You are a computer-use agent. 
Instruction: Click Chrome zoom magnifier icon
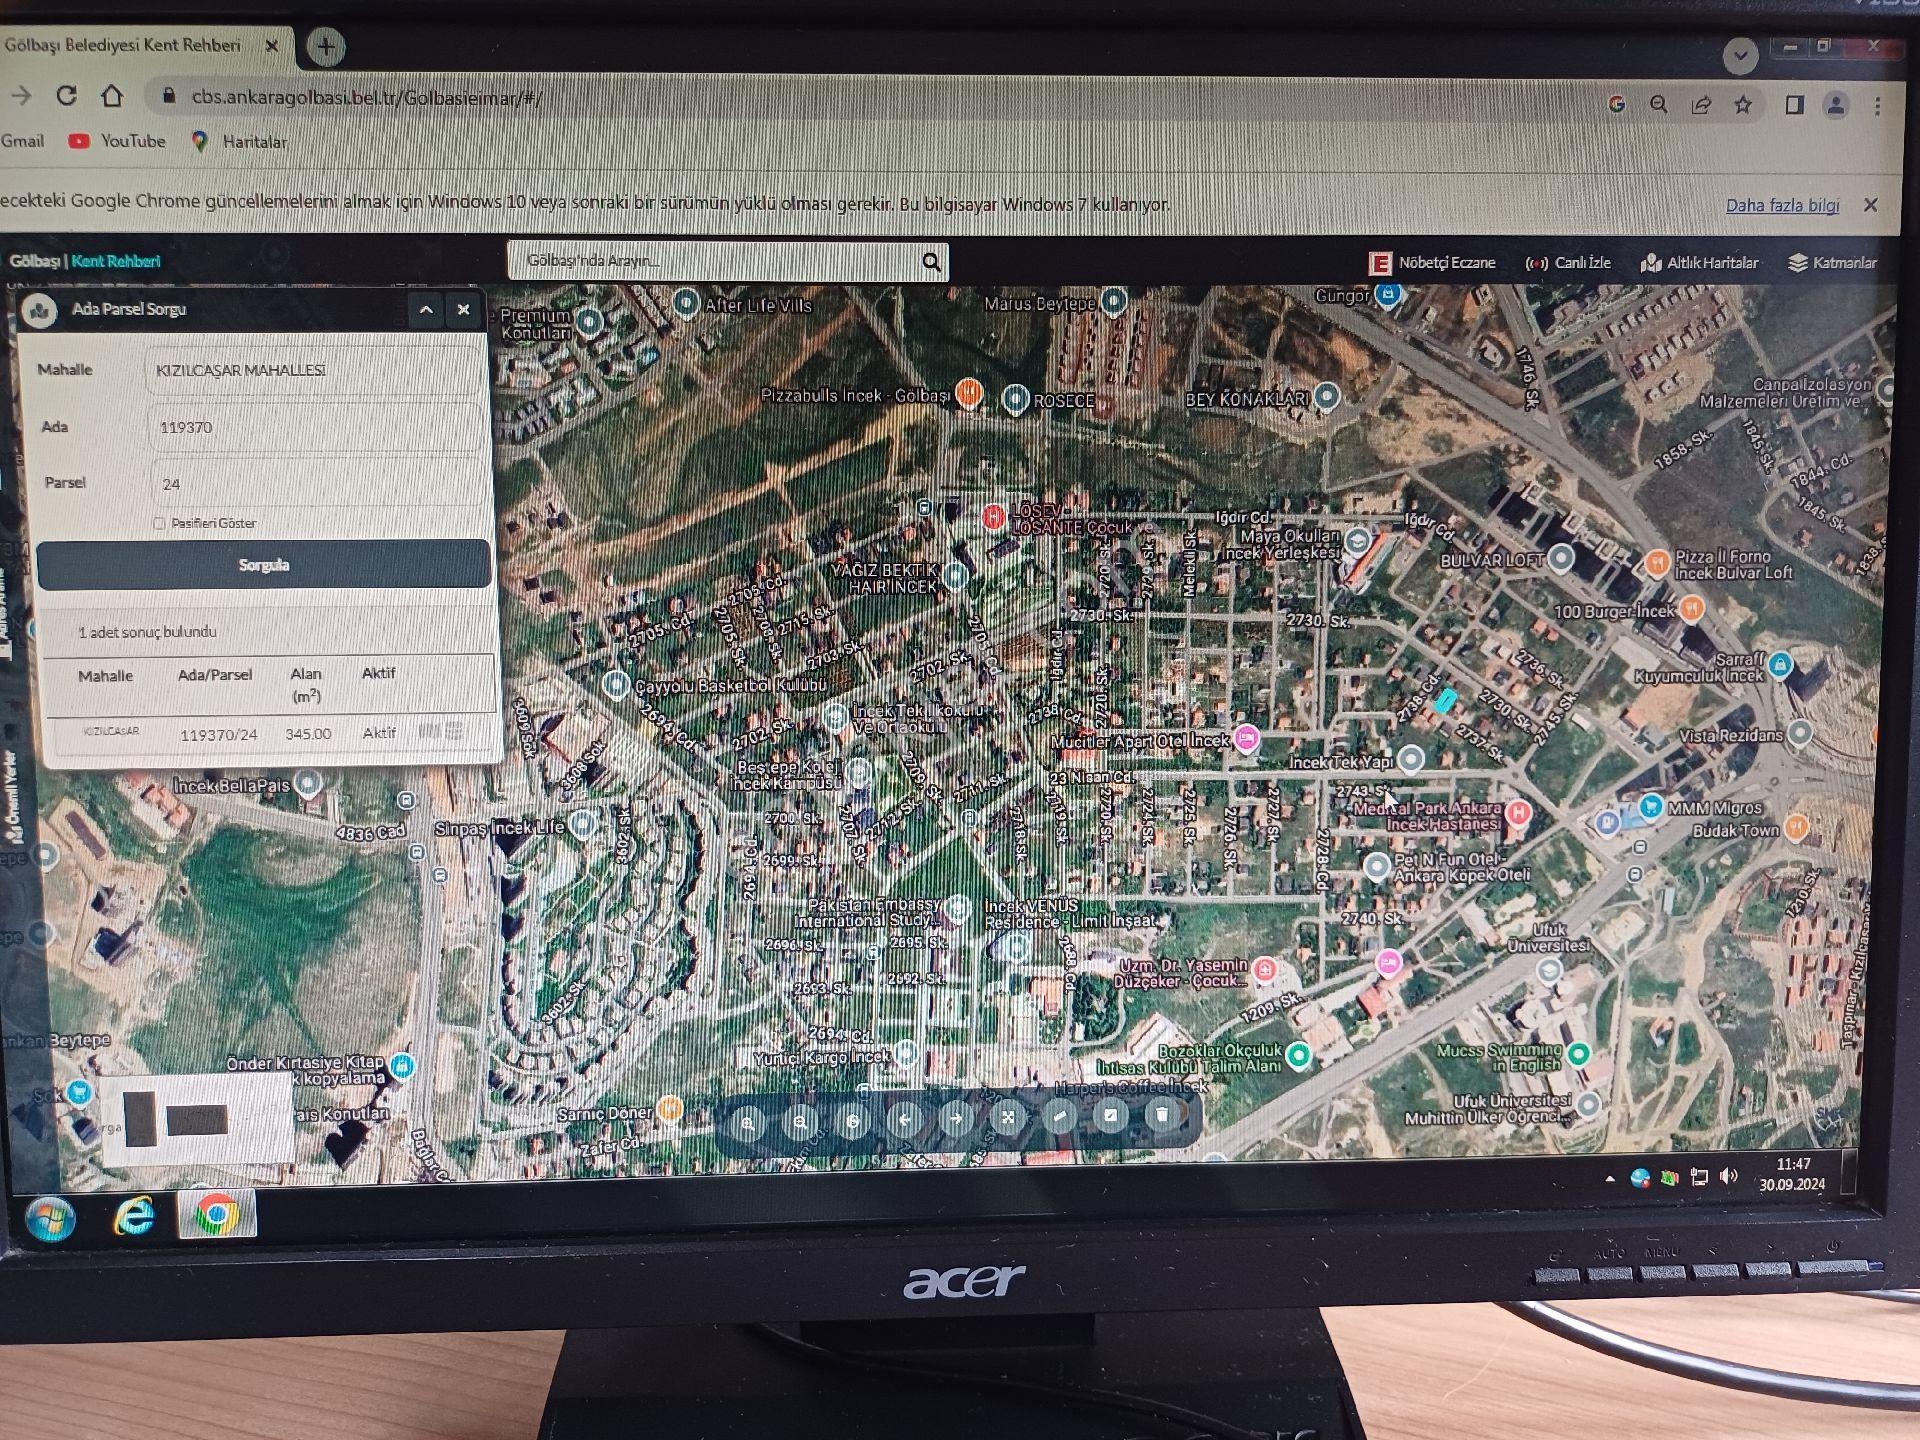[x=1659, y=104]
